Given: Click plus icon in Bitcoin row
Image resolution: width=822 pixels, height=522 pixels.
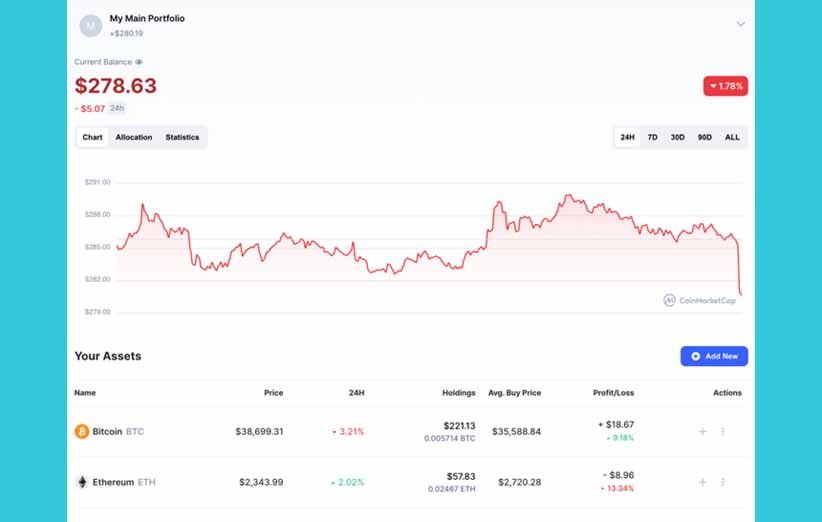Looking at the screenshot, I should pos(703,432).
